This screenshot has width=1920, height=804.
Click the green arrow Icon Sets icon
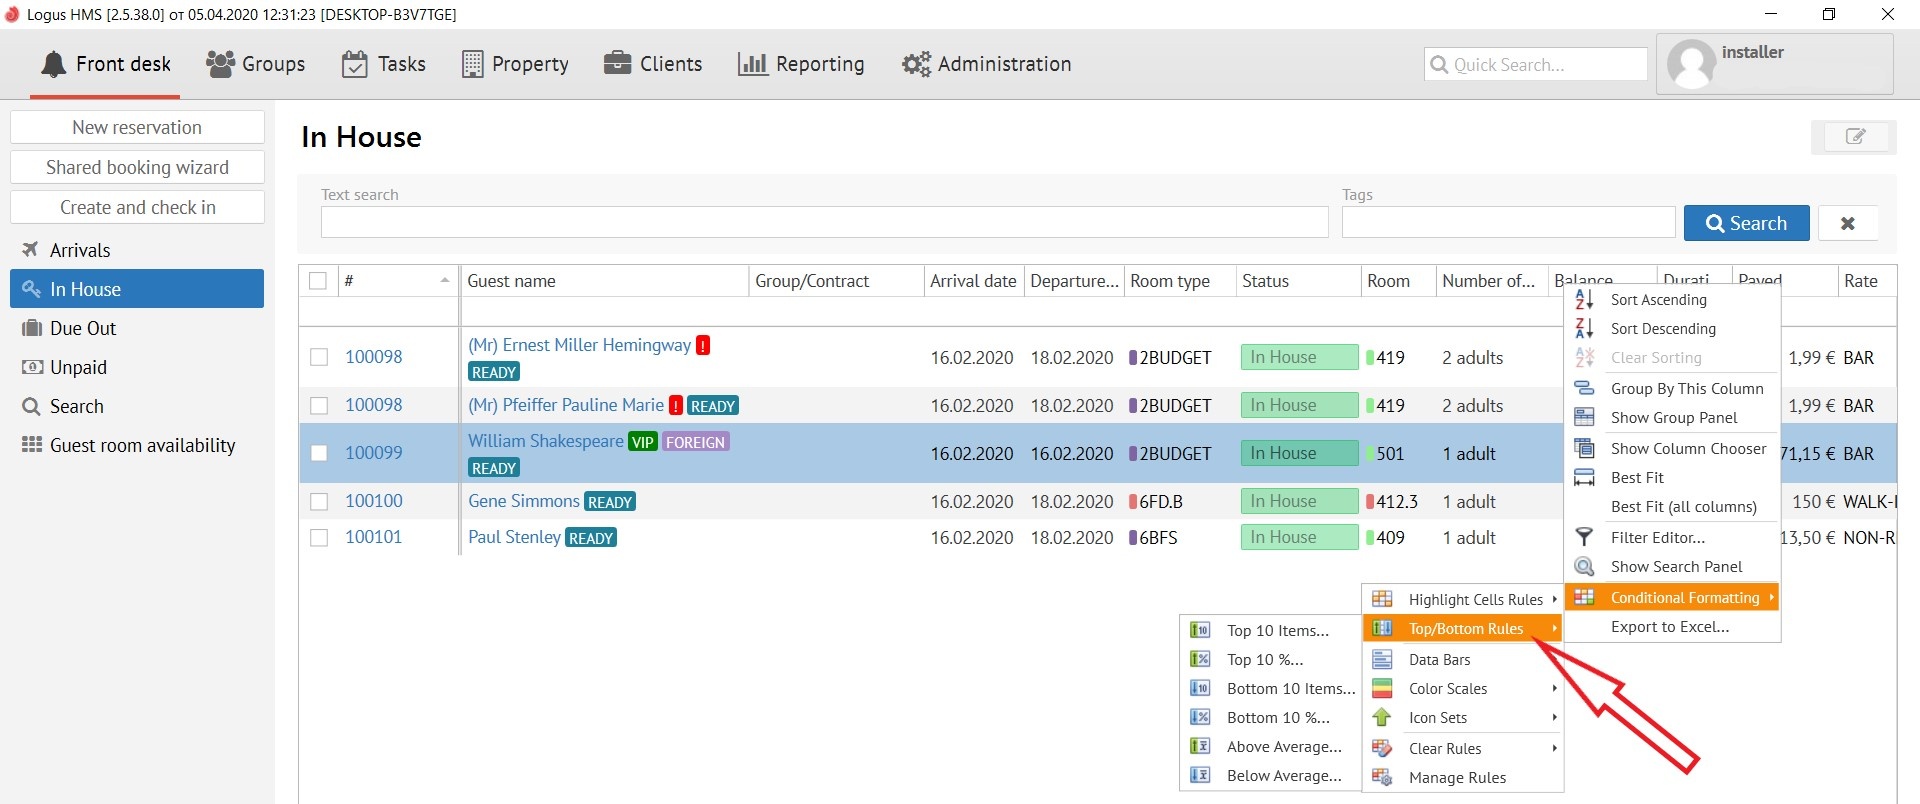tap(1382, 718)
